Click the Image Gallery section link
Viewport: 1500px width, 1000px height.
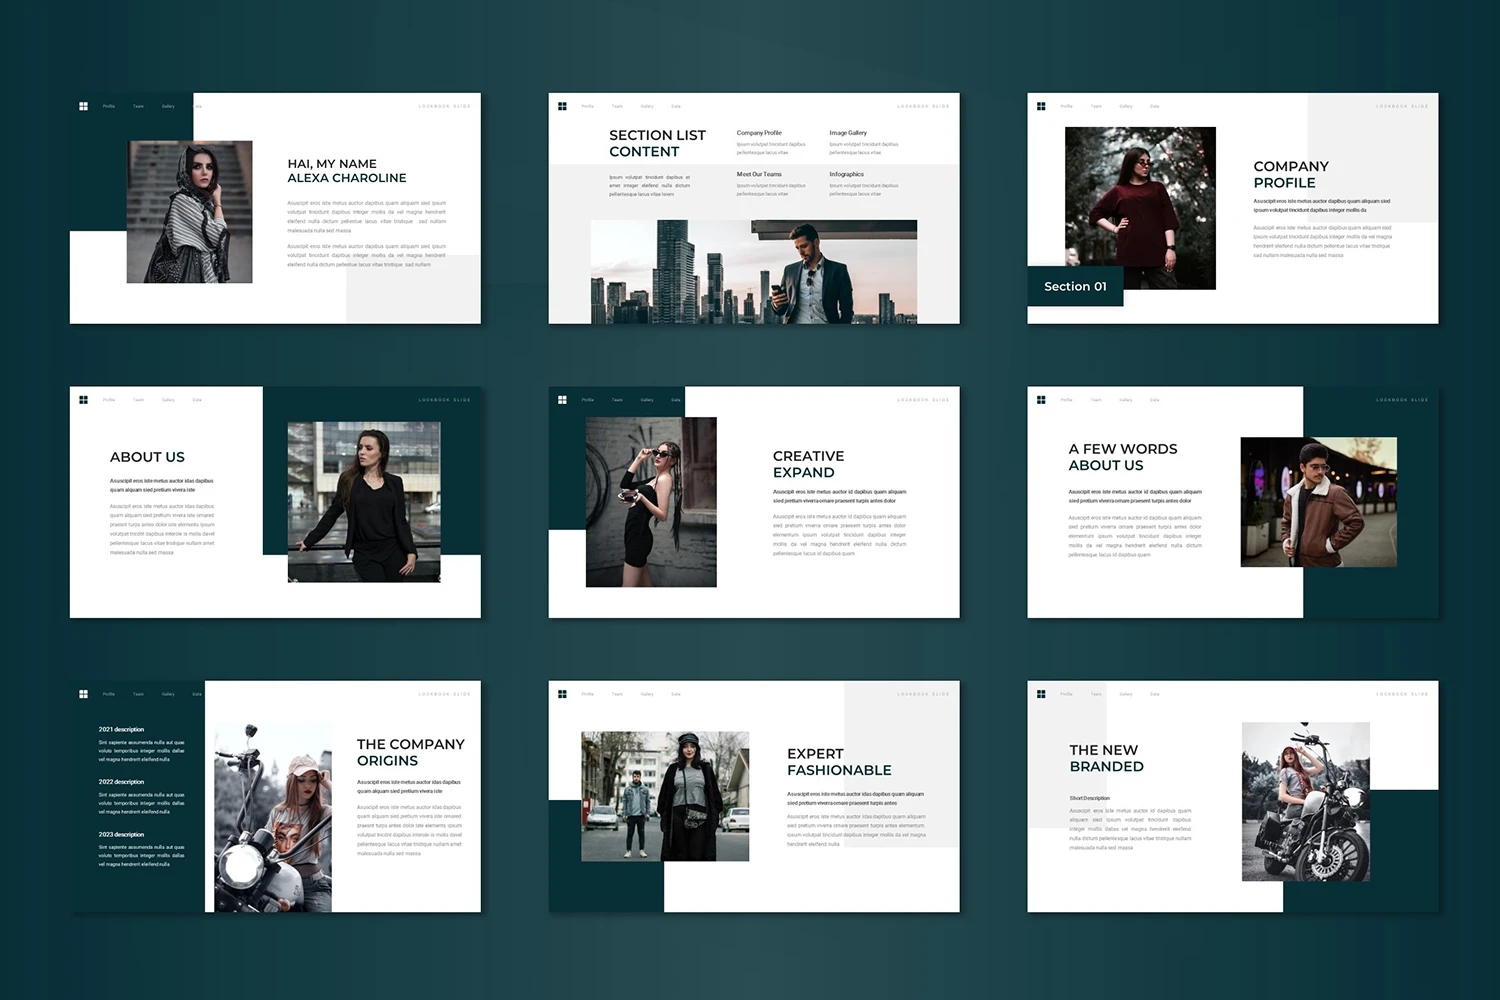click(x=848, y=133)
